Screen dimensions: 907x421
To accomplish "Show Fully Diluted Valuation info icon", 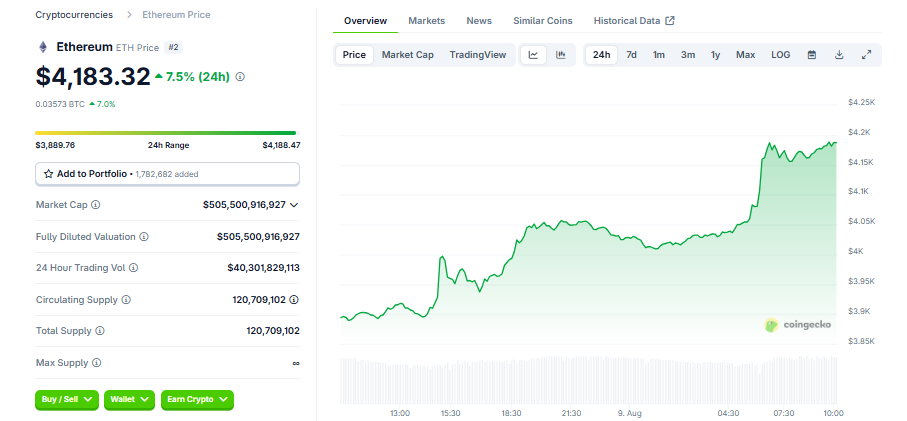I will click(x=144, y=237).
